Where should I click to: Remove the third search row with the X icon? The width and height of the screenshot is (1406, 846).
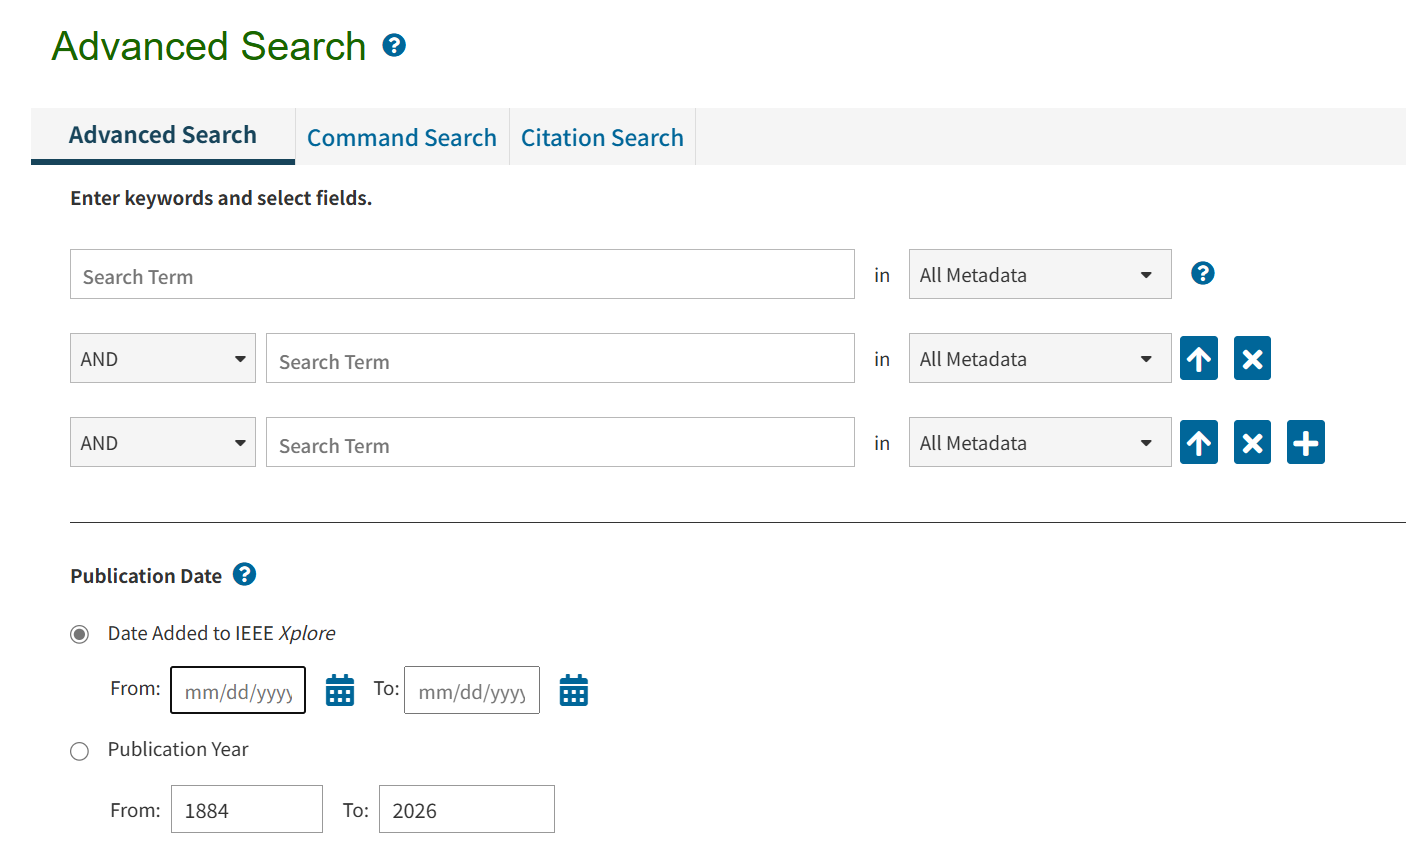(x=1252, y=442)
